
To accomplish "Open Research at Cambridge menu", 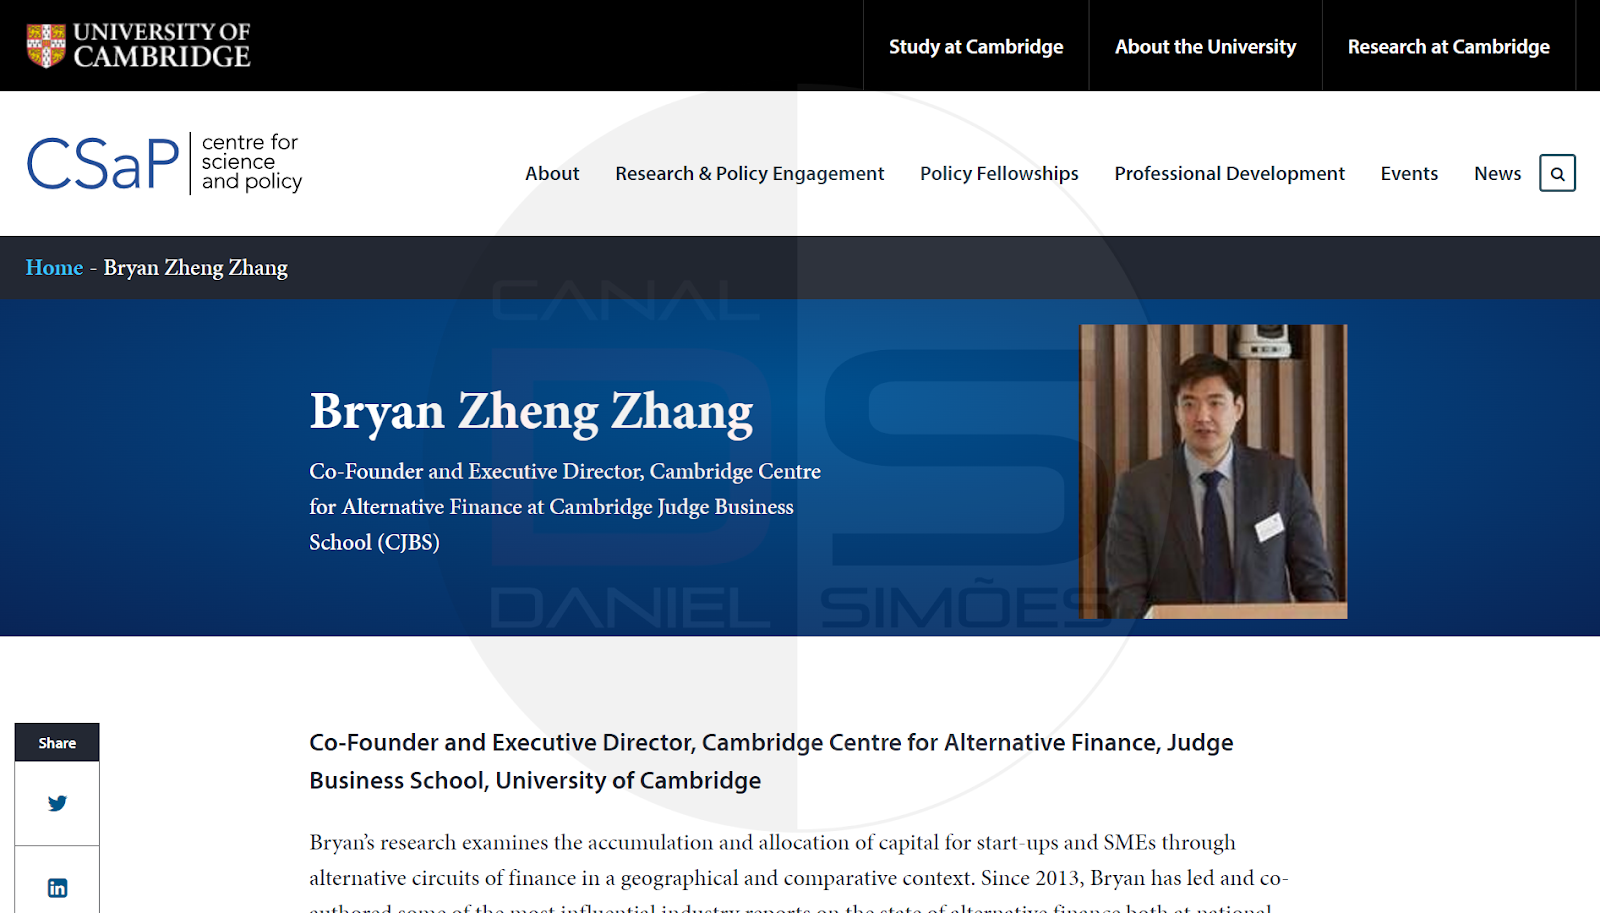I will click(x=1448, y=46).
